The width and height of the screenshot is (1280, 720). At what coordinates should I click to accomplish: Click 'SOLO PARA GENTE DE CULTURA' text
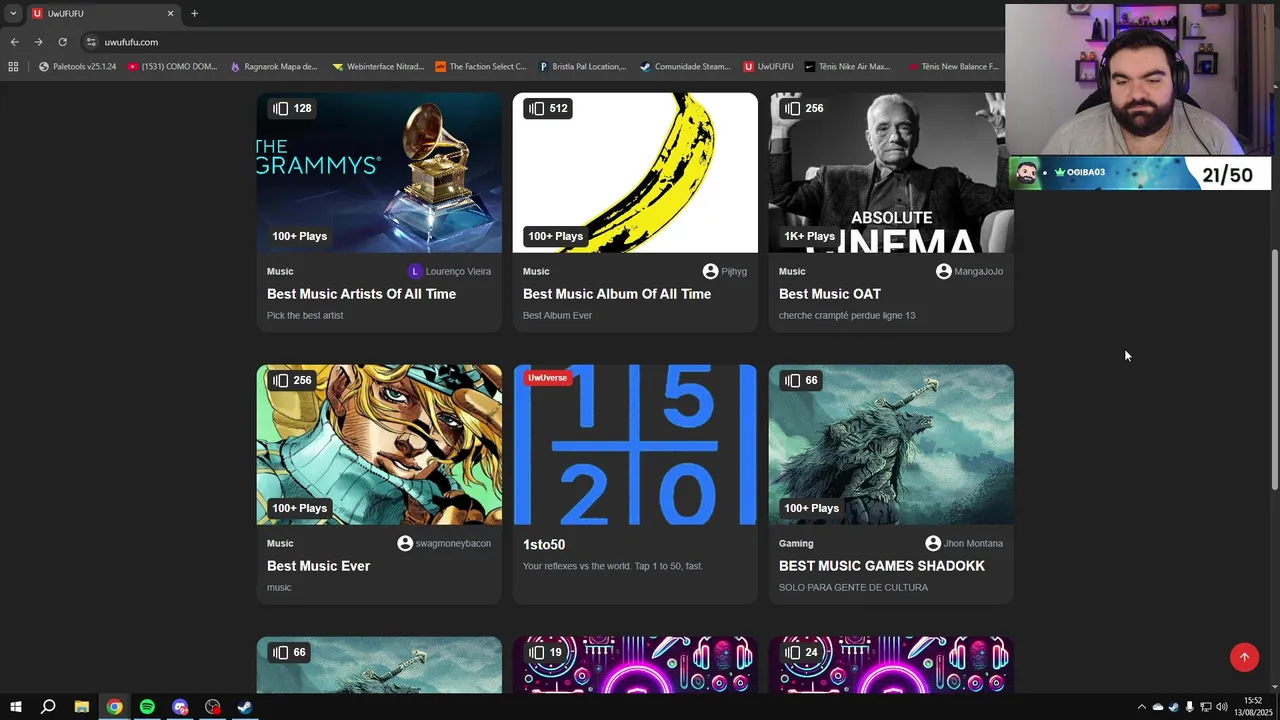[x=853, y=587]
